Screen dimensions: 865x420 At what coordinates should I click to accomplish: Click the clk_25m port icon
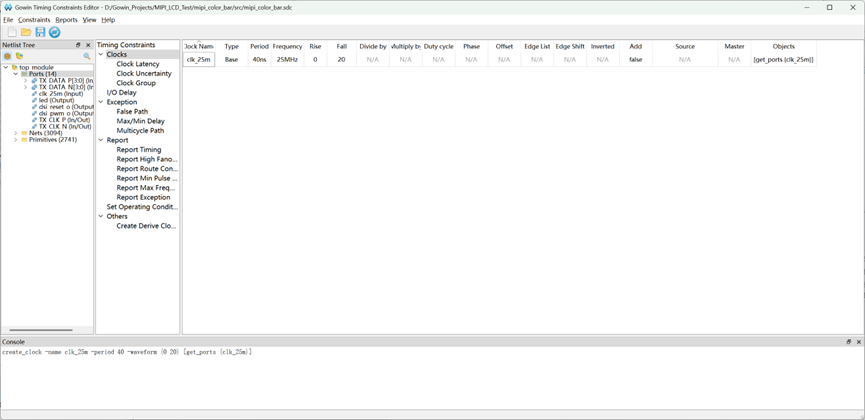tap(34, 94)
